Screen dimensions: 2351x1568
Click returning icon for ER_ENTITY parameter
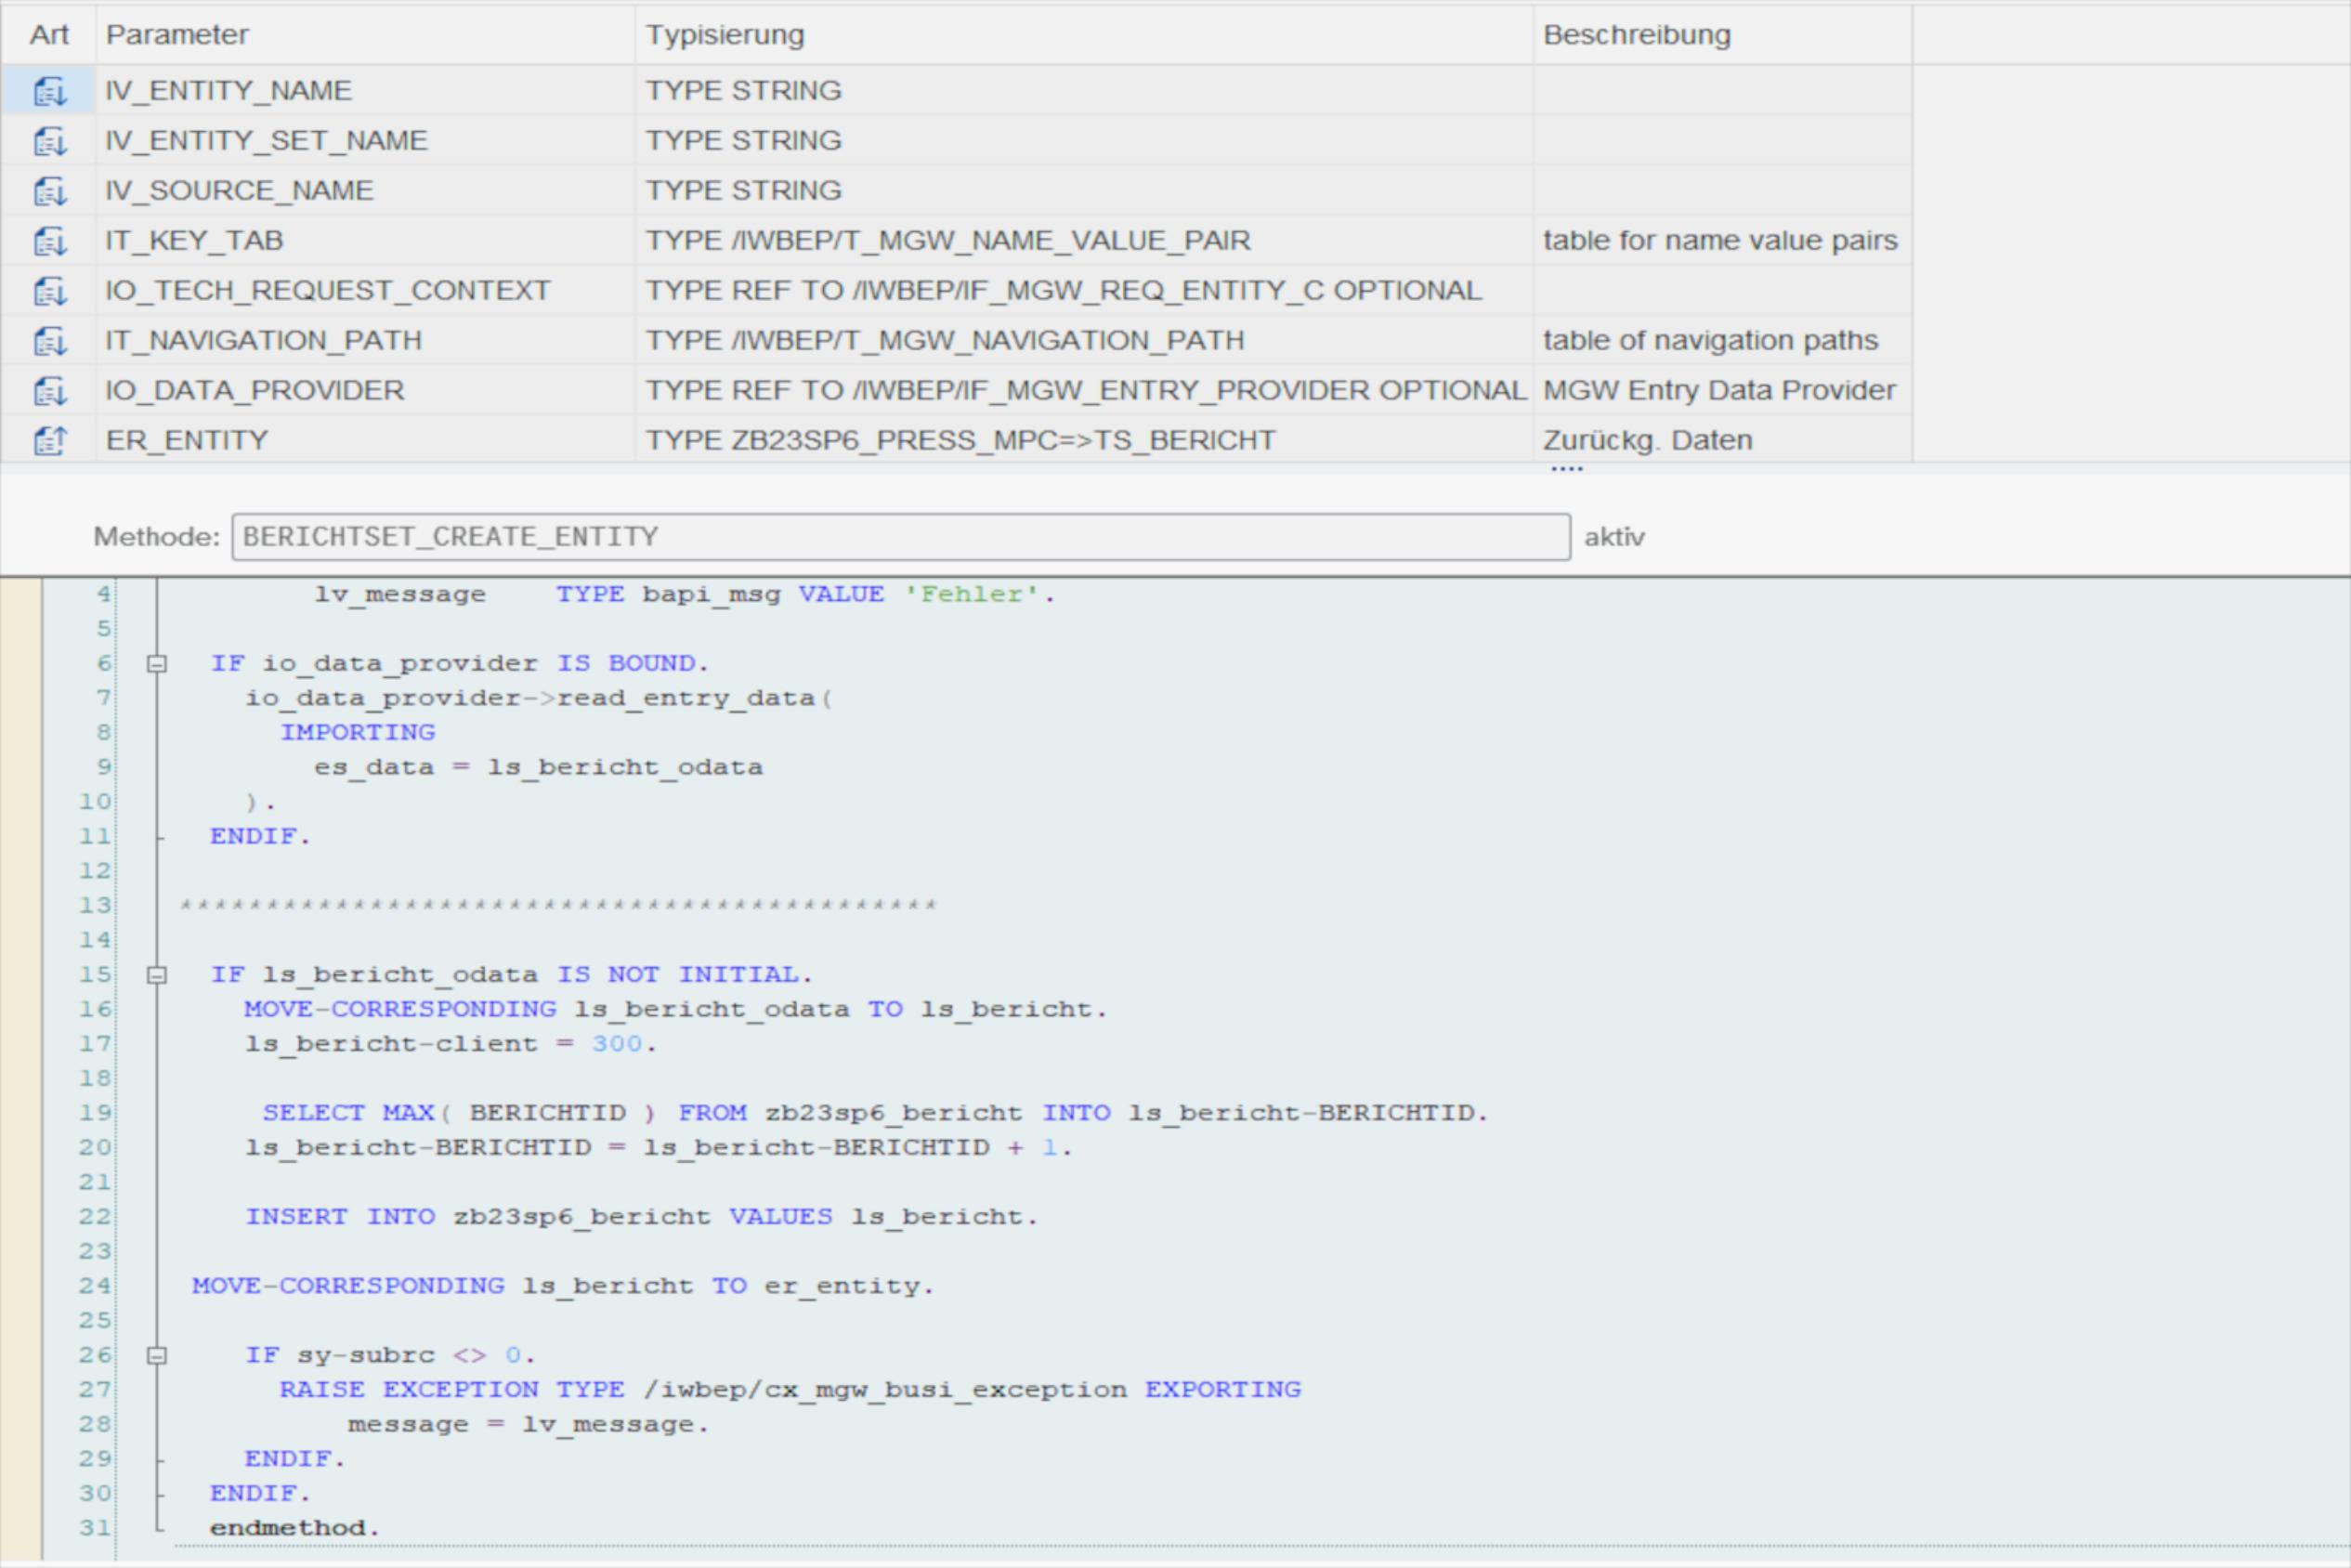tap(49, 441)
